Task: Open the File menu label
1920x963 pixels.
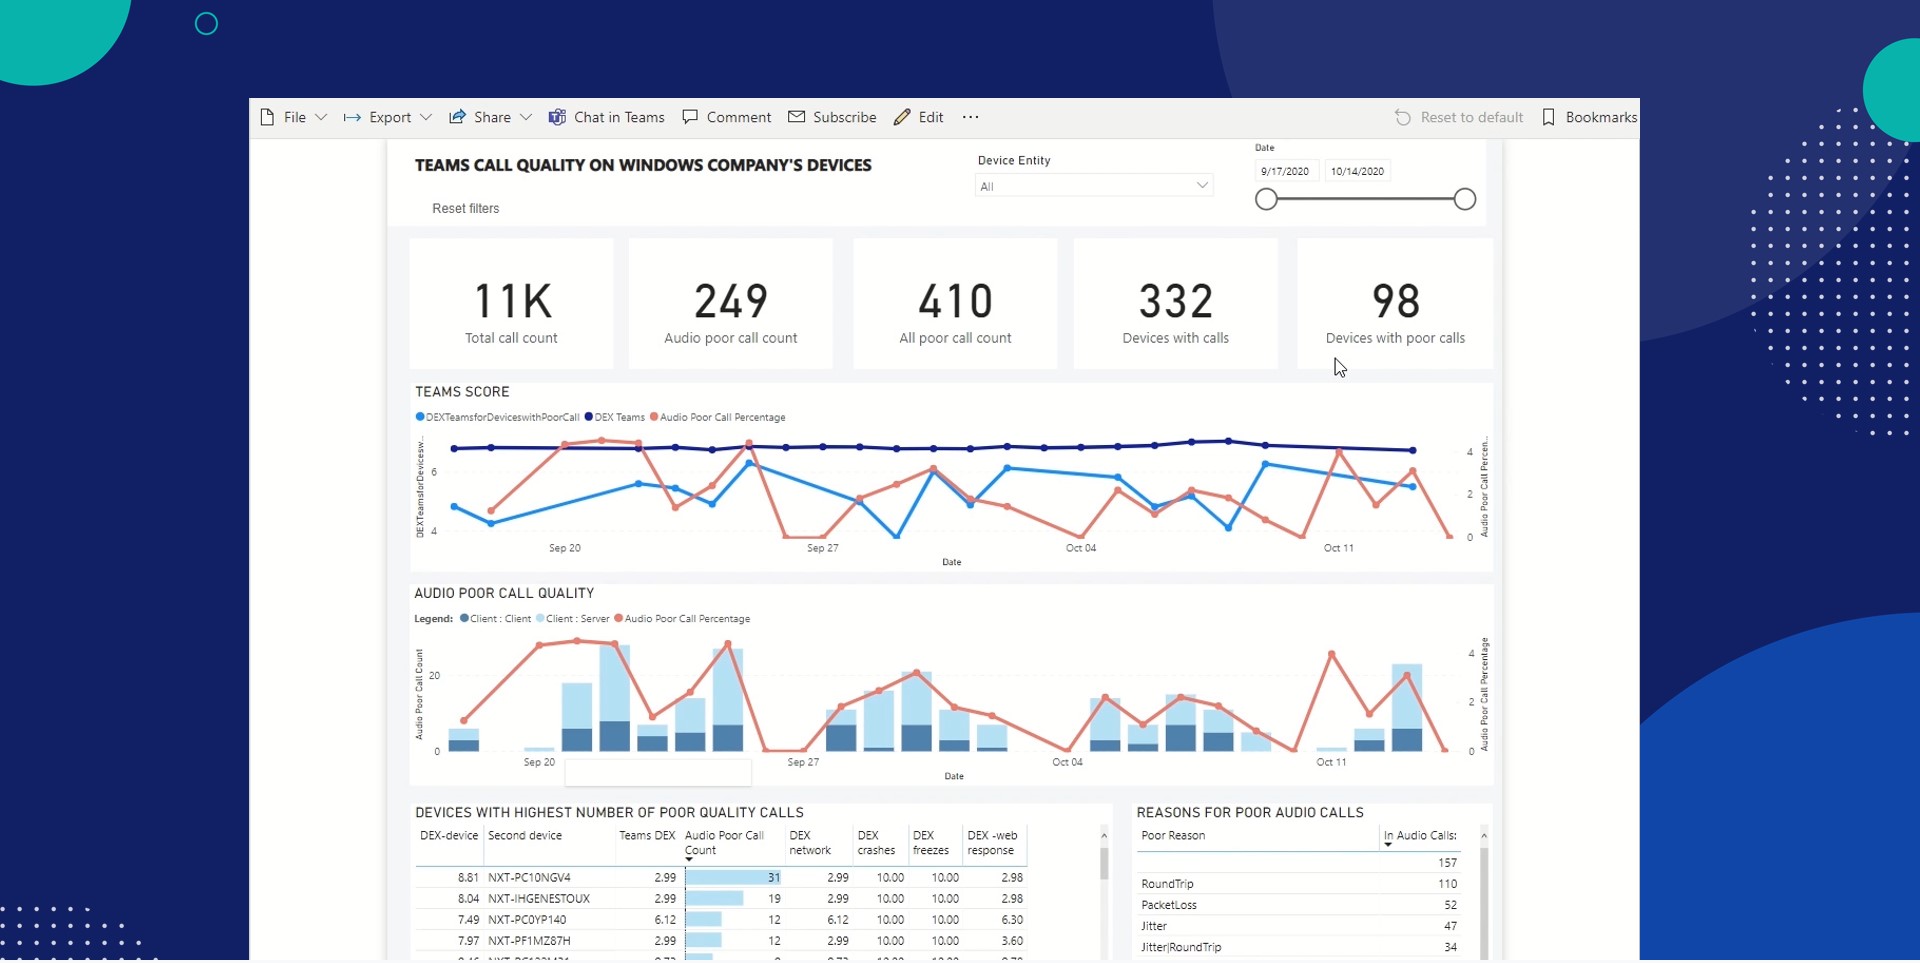Action: 295,117
